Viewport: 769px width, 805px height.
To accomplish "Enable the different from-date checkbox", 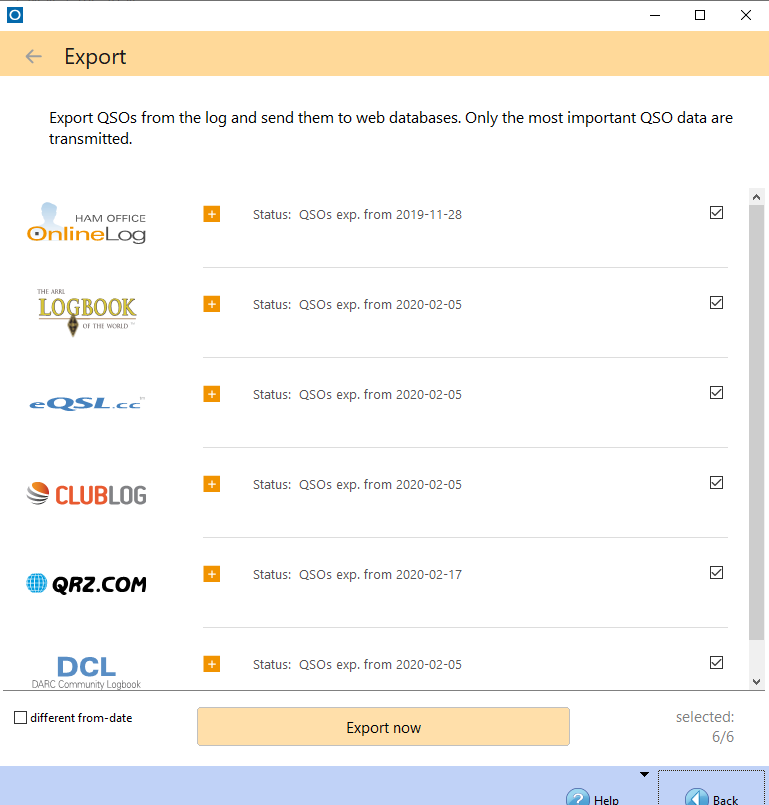I will tap(21, 717).
